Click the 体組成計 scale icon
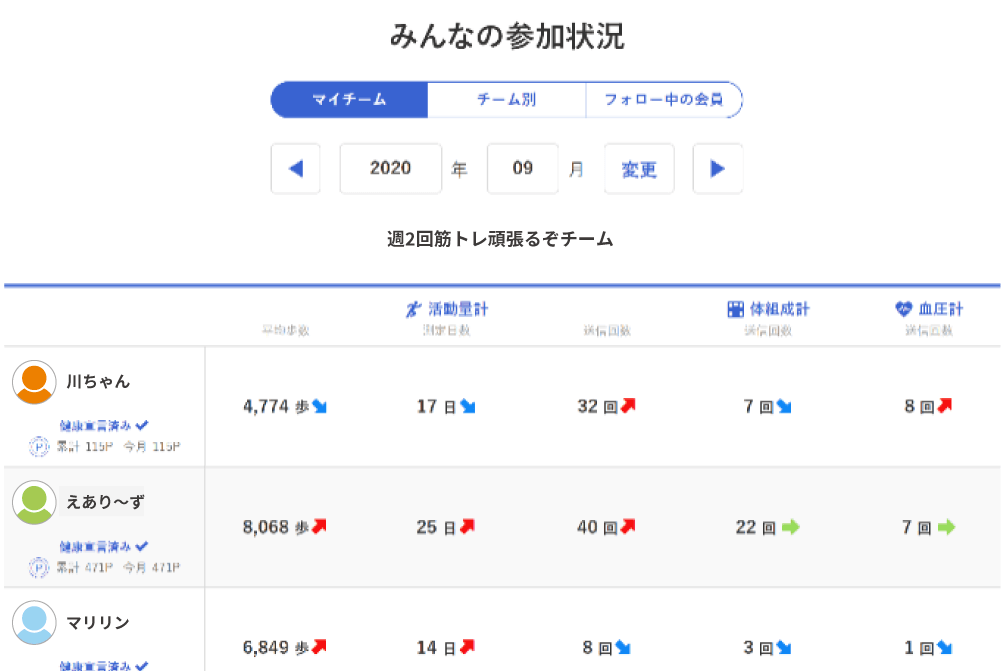This screenshot has height=671, width=1001. pos(735,310)
